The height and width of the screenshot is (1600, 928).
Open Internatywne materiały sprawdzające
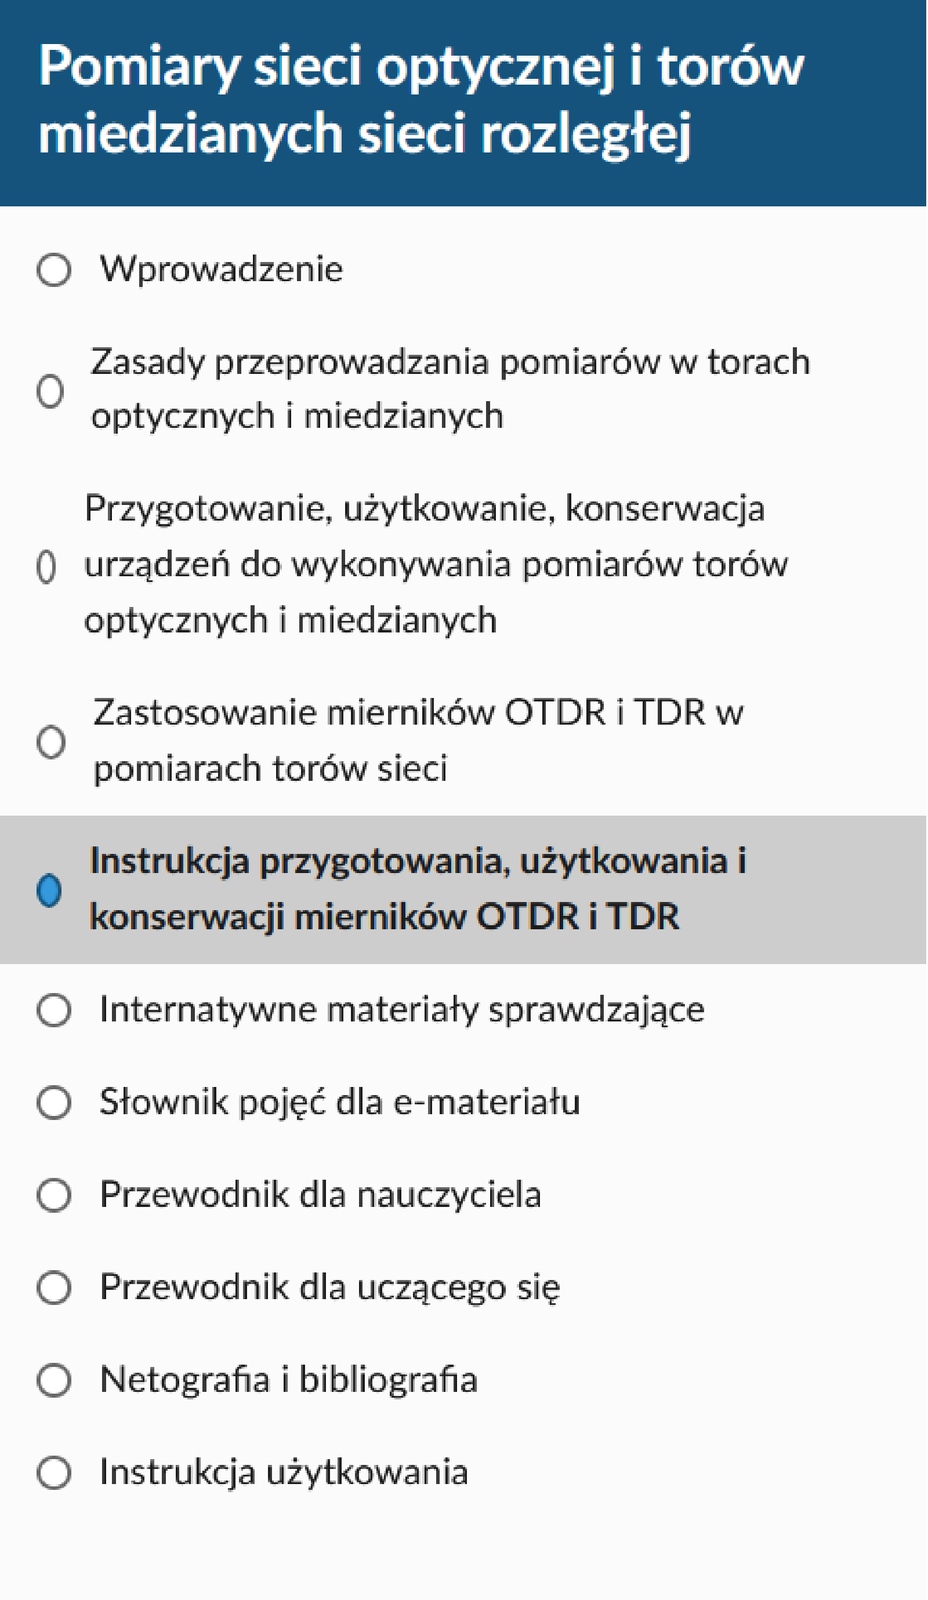[x=402, y=1009]
